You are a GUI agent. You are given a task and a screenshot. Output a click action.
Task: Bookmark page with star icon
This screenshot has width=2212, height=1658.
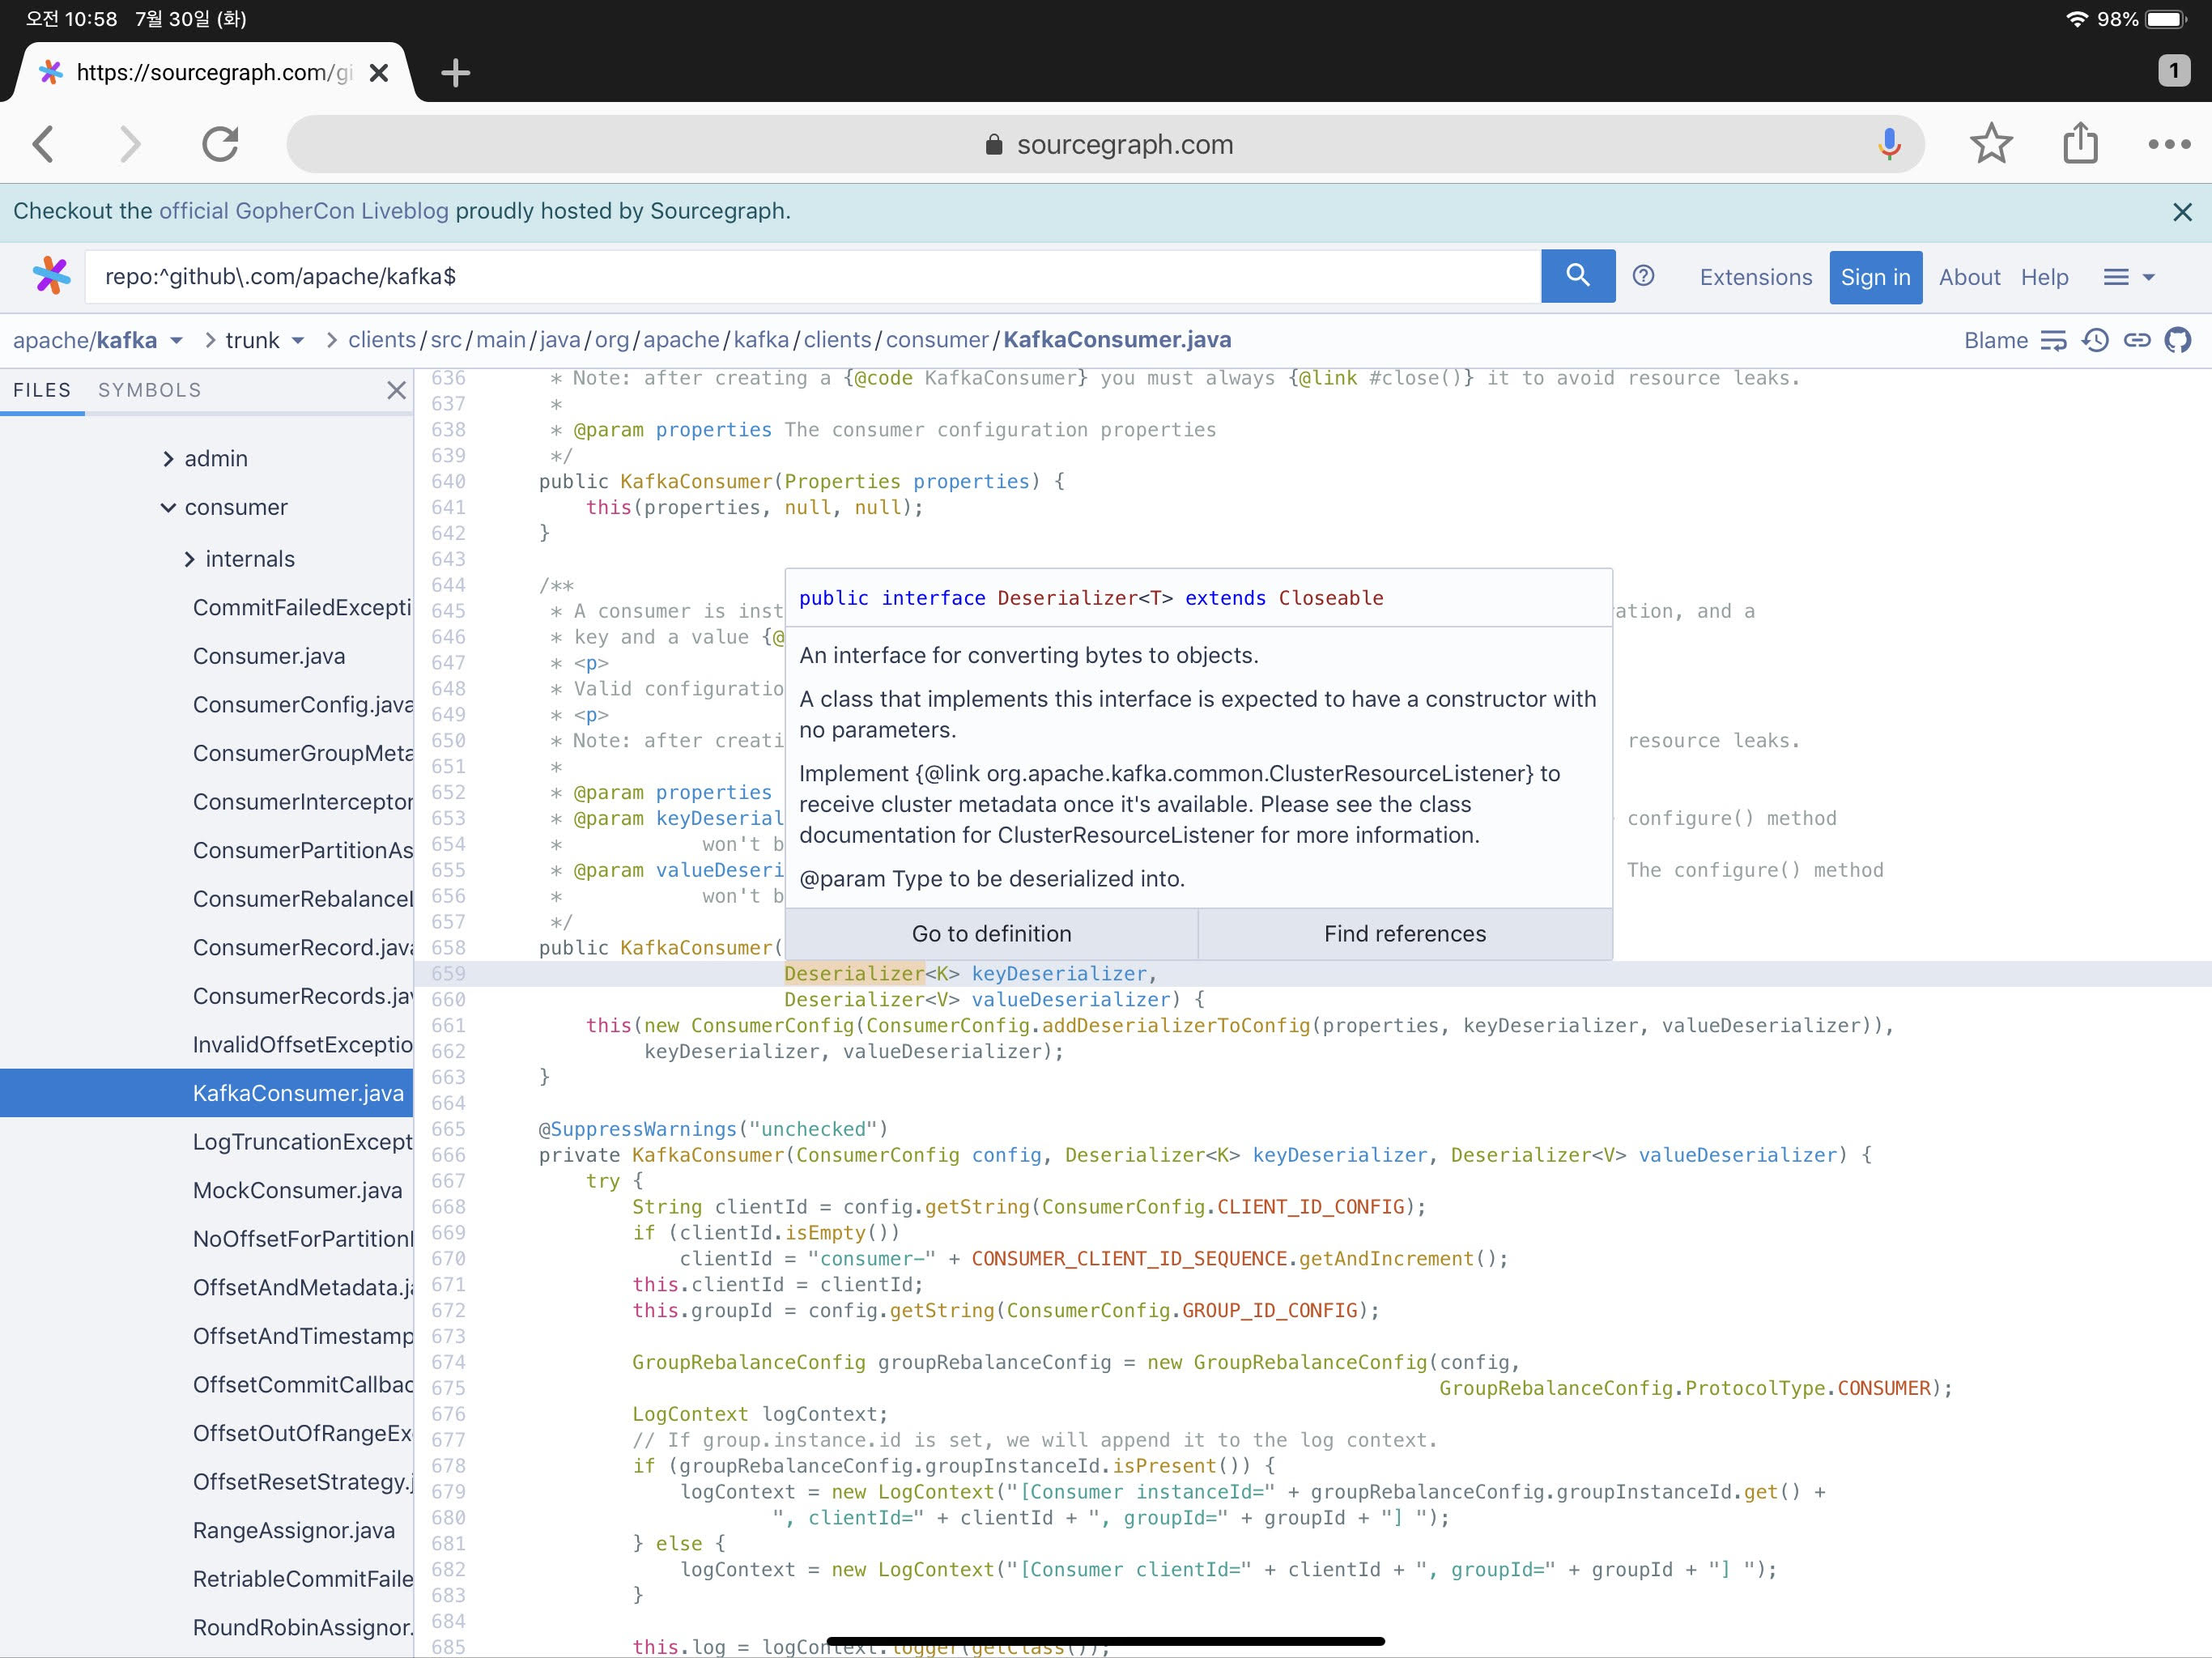[x=1990, y=144]
